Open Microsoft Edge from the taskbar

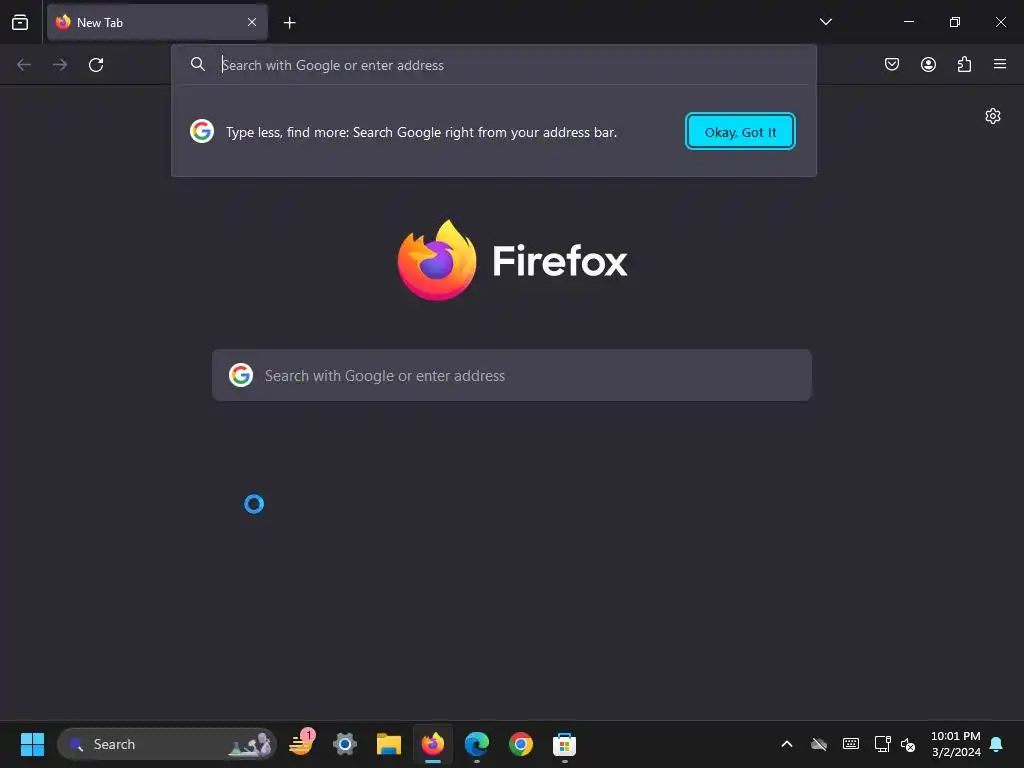tap(477, 744)
